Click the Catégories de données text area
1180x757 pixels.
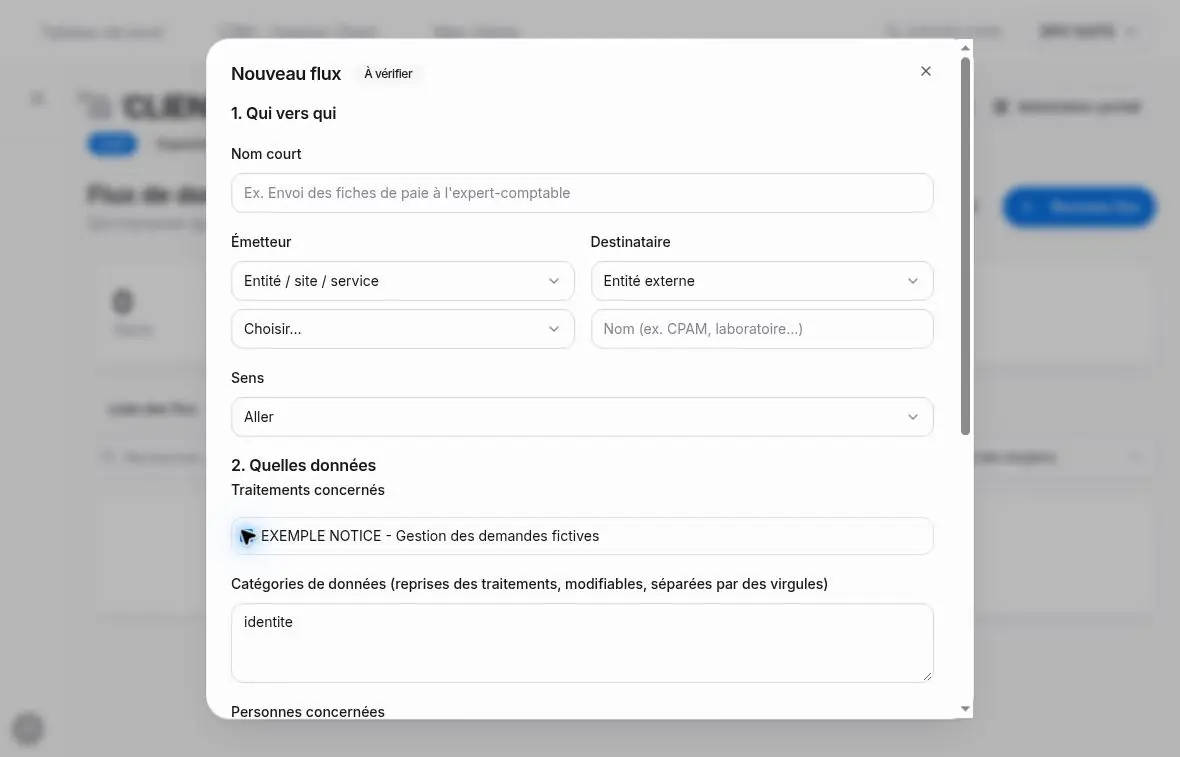582,643
